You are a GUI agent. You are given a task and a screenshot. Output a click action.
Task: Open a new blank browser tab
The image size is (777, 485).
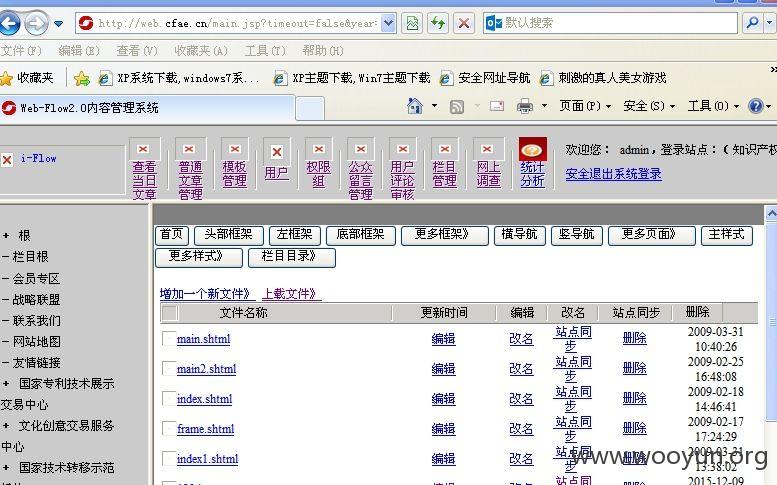(x=310, y=108)
